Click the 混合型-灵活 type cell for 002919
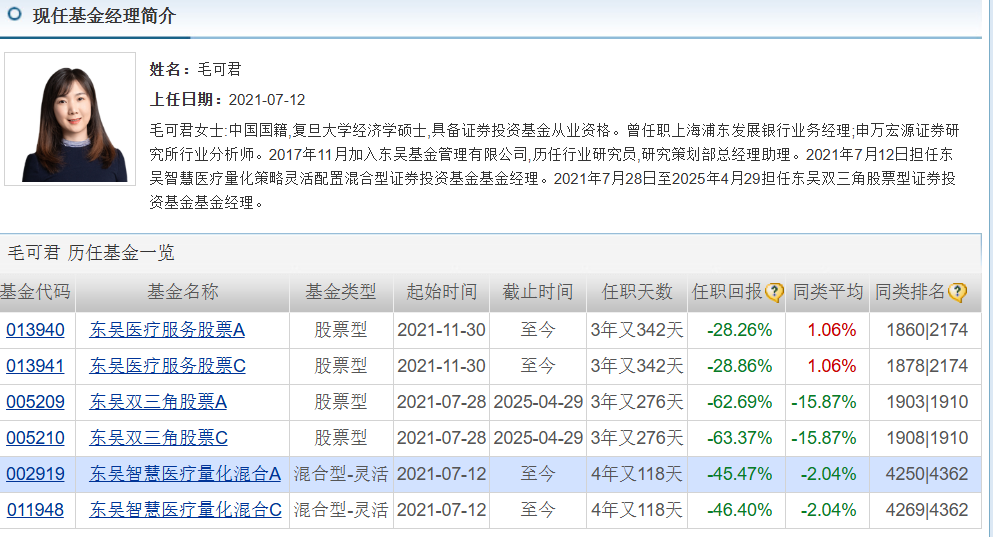 [x=341, y=474]
